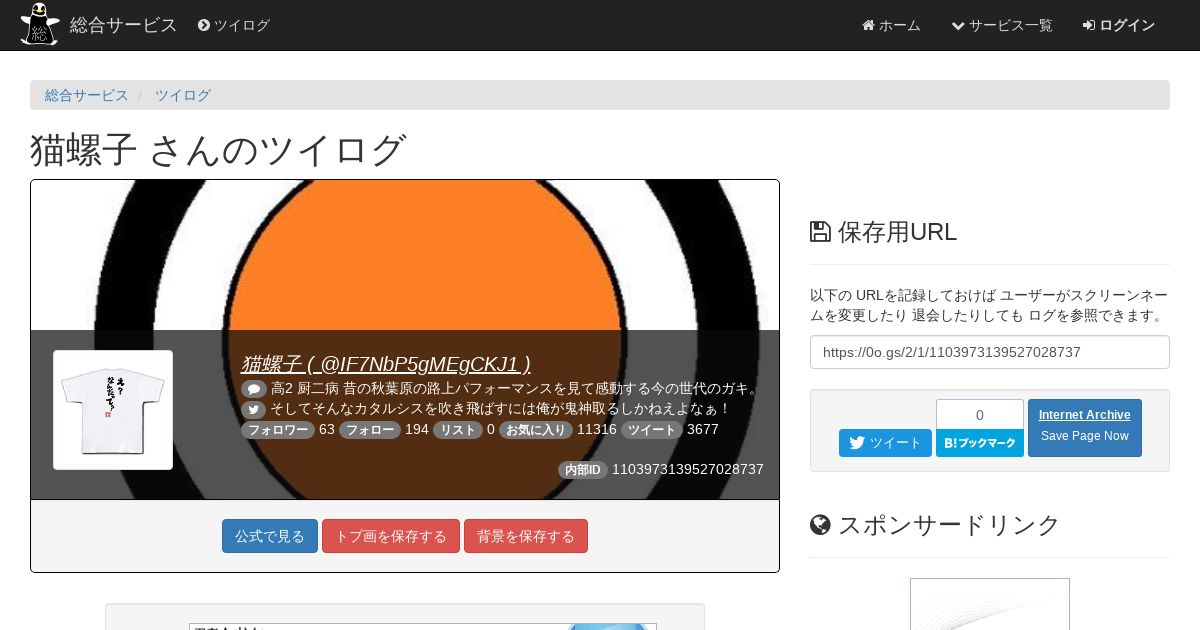Click page heading 猫螺子 さんのツイログ
Viewport: 1200px width, 630px height.
[218, 150]
